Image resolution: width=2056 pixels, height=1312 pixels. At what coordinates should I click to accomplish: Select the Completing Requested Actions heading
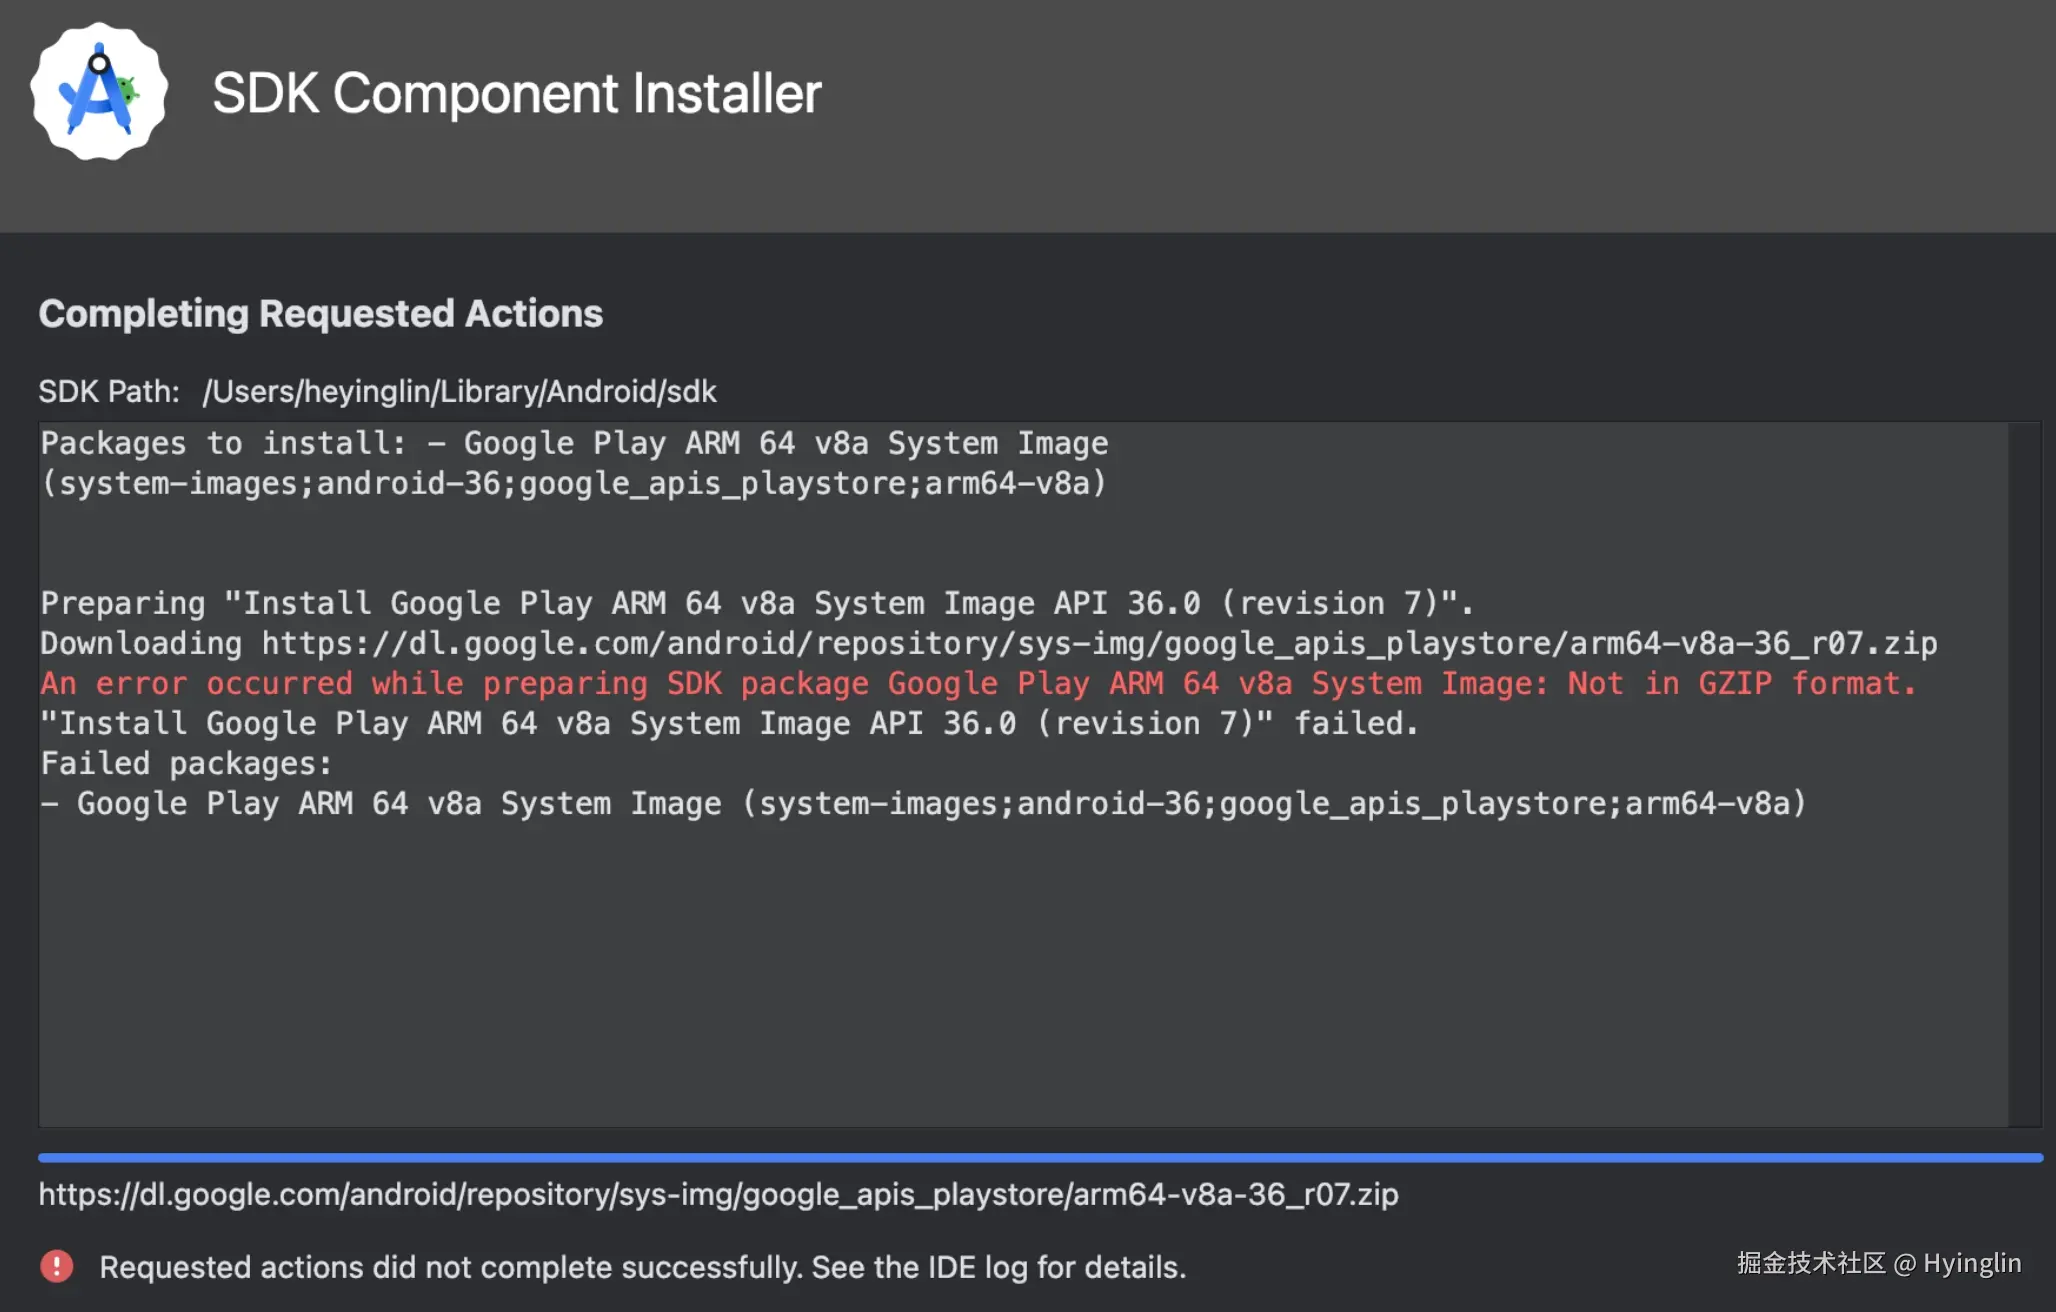[320, 314]
